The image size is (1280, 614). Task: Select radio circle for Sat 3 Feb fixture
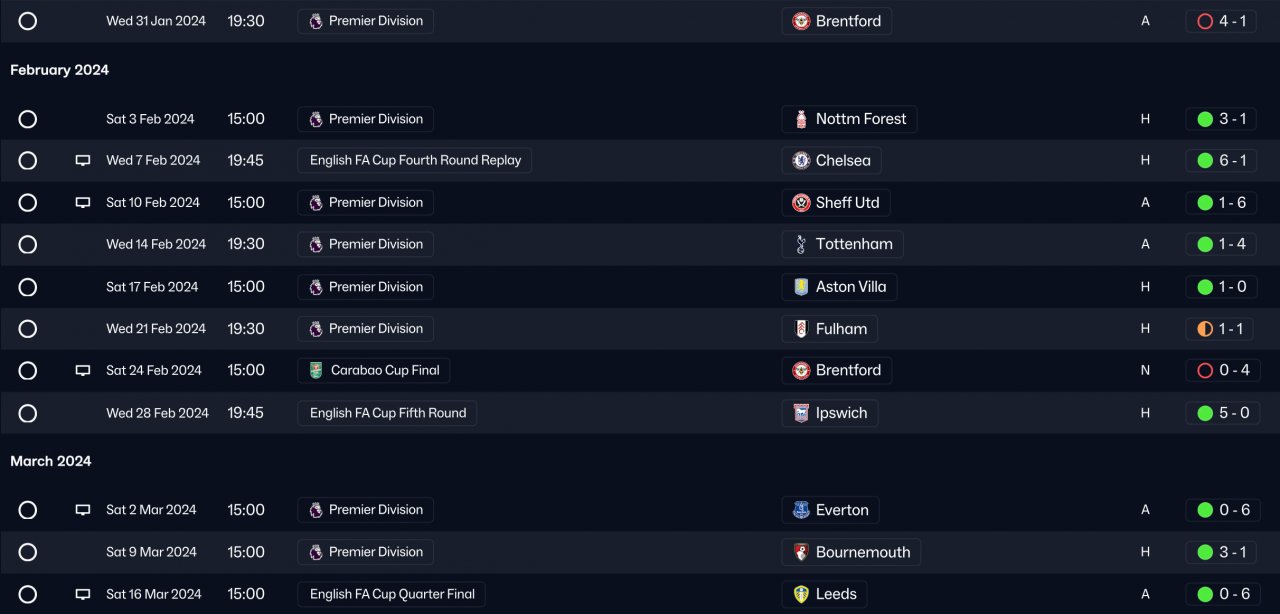click(28, 119)
